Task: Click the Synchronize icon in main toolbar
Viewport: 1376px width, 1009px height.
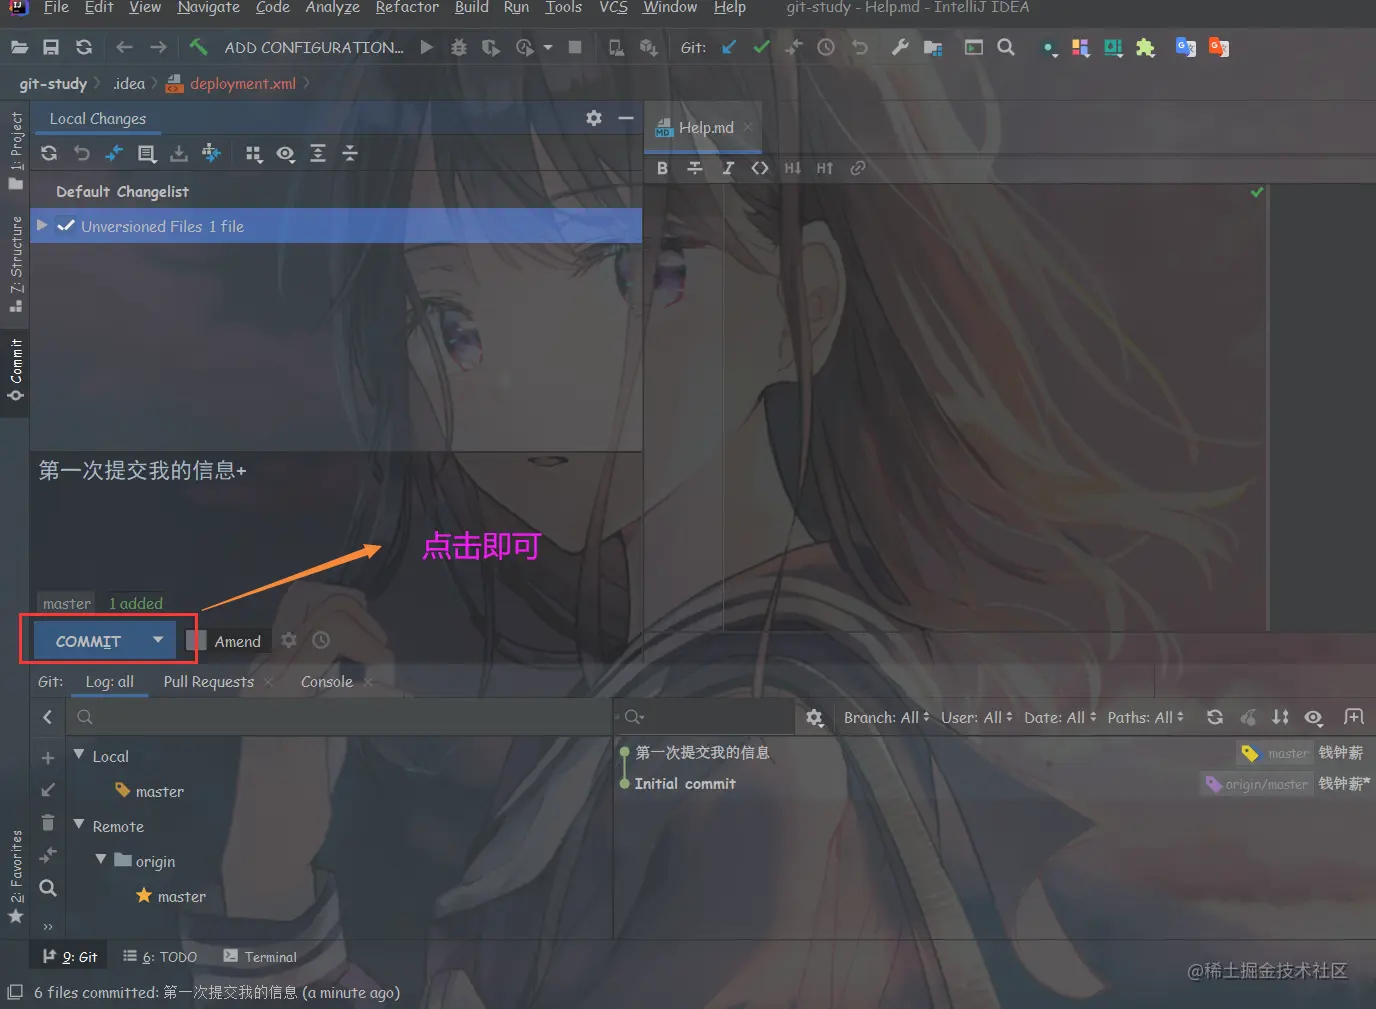Action: point(84,47)
